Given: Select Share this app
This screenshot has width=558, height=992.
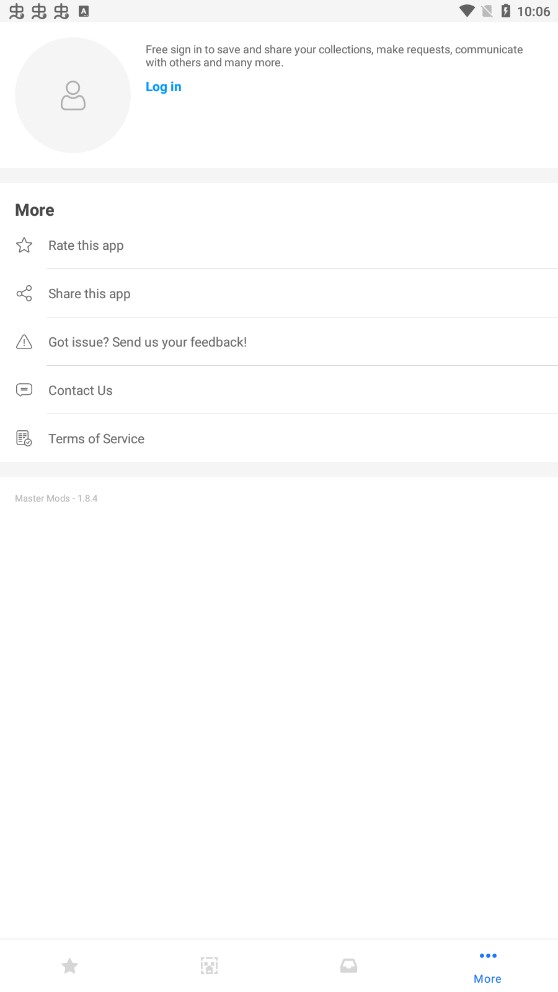Looking at the screenshot, I should 279,294.
